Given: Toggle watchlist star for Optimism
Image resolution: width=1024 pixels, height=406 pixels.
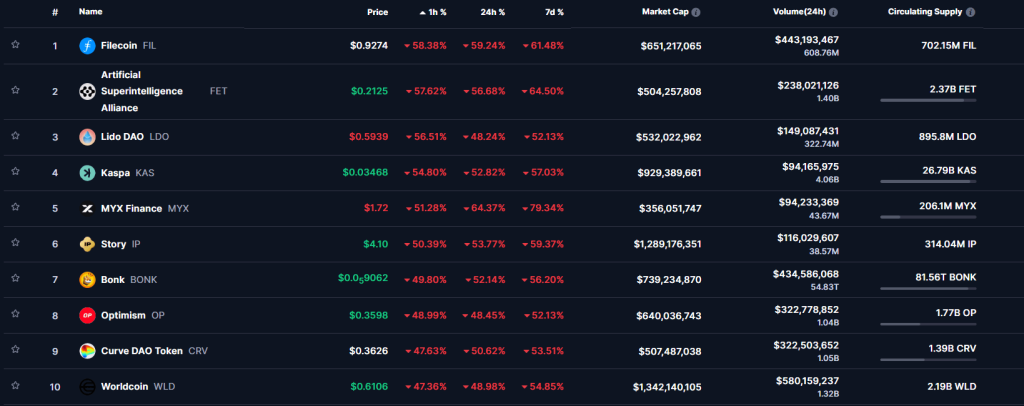Looking at the screenshot, I should 15,315.
